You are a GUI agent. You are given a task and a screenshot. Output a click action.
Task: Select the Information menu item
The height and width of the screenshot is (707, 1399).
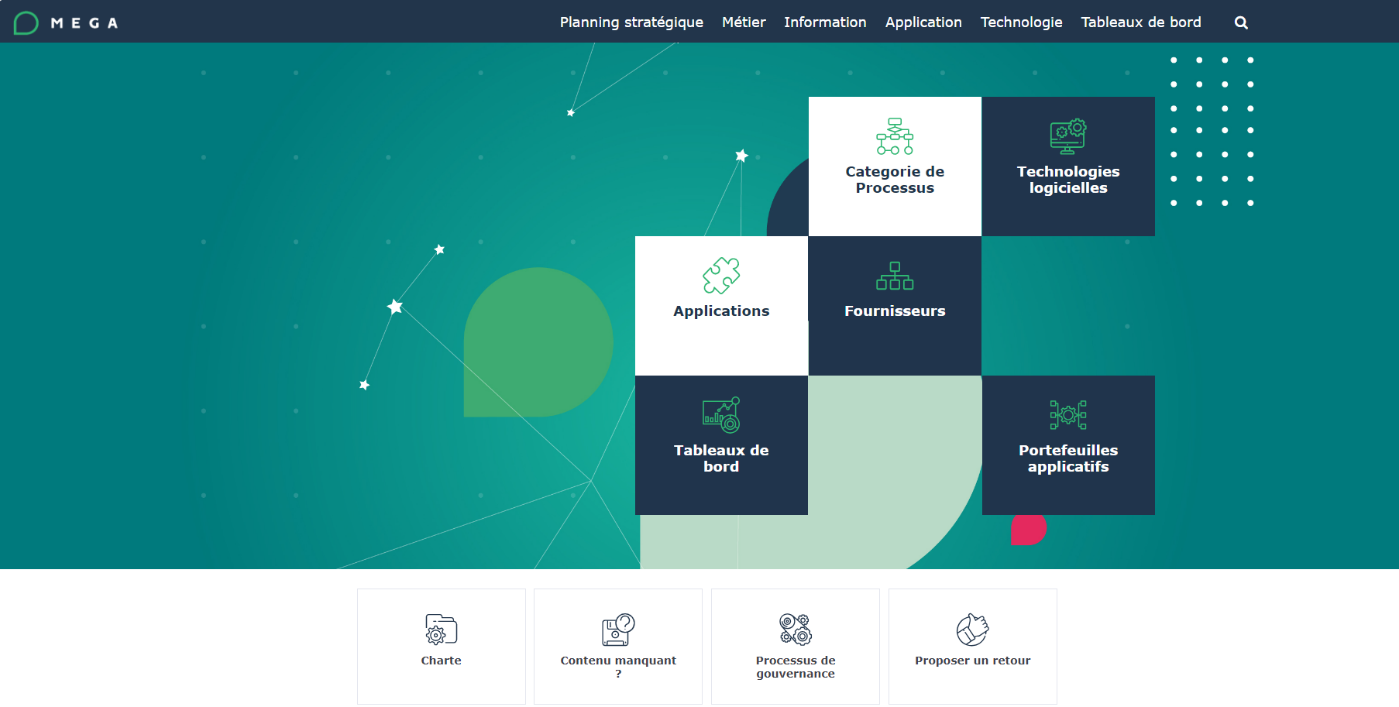pyautogui.click(x=825, y=22)
